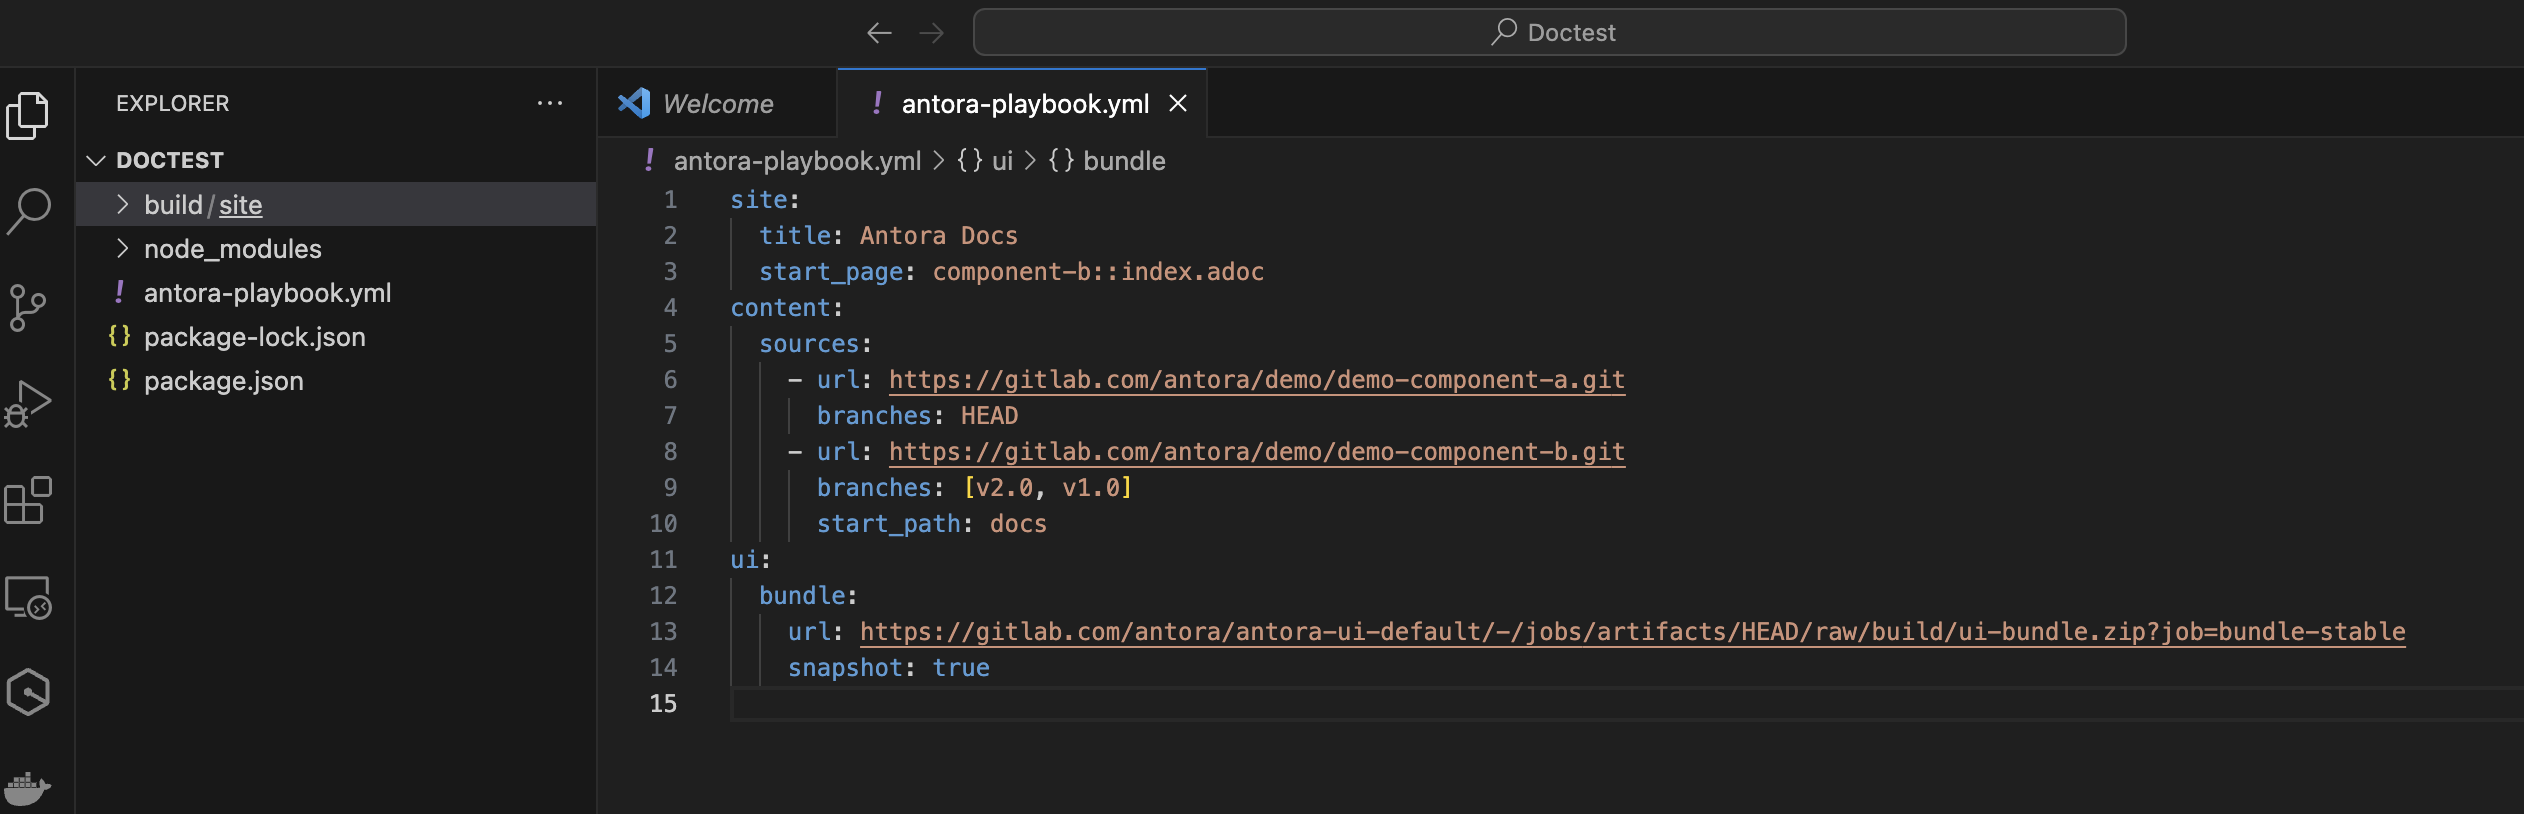Click the 'true' value on line 14
The height and width of the screenshot is (814, 2524).
960,667
